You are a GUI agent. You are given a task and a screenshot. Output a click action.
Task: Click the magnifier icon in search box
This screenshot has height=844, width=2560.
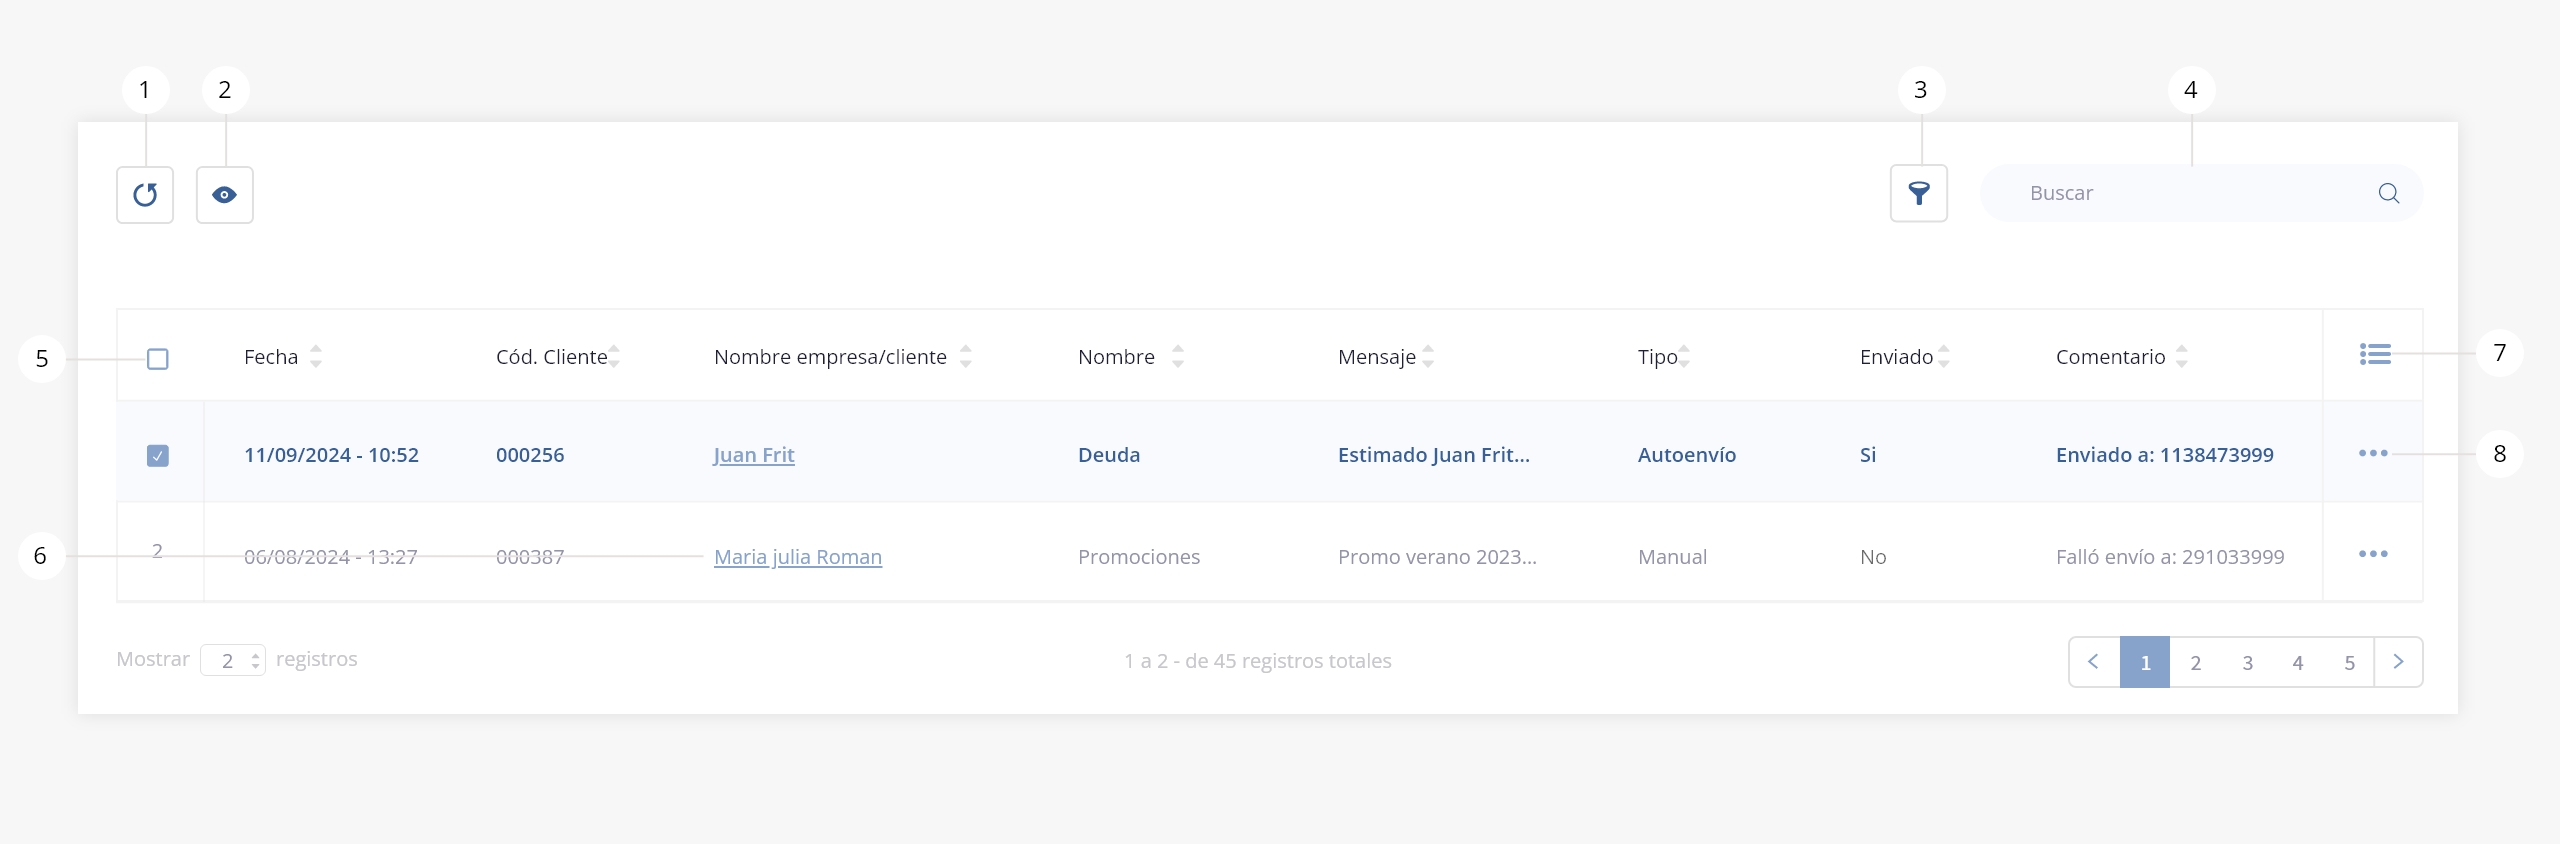coord(2388,193)
